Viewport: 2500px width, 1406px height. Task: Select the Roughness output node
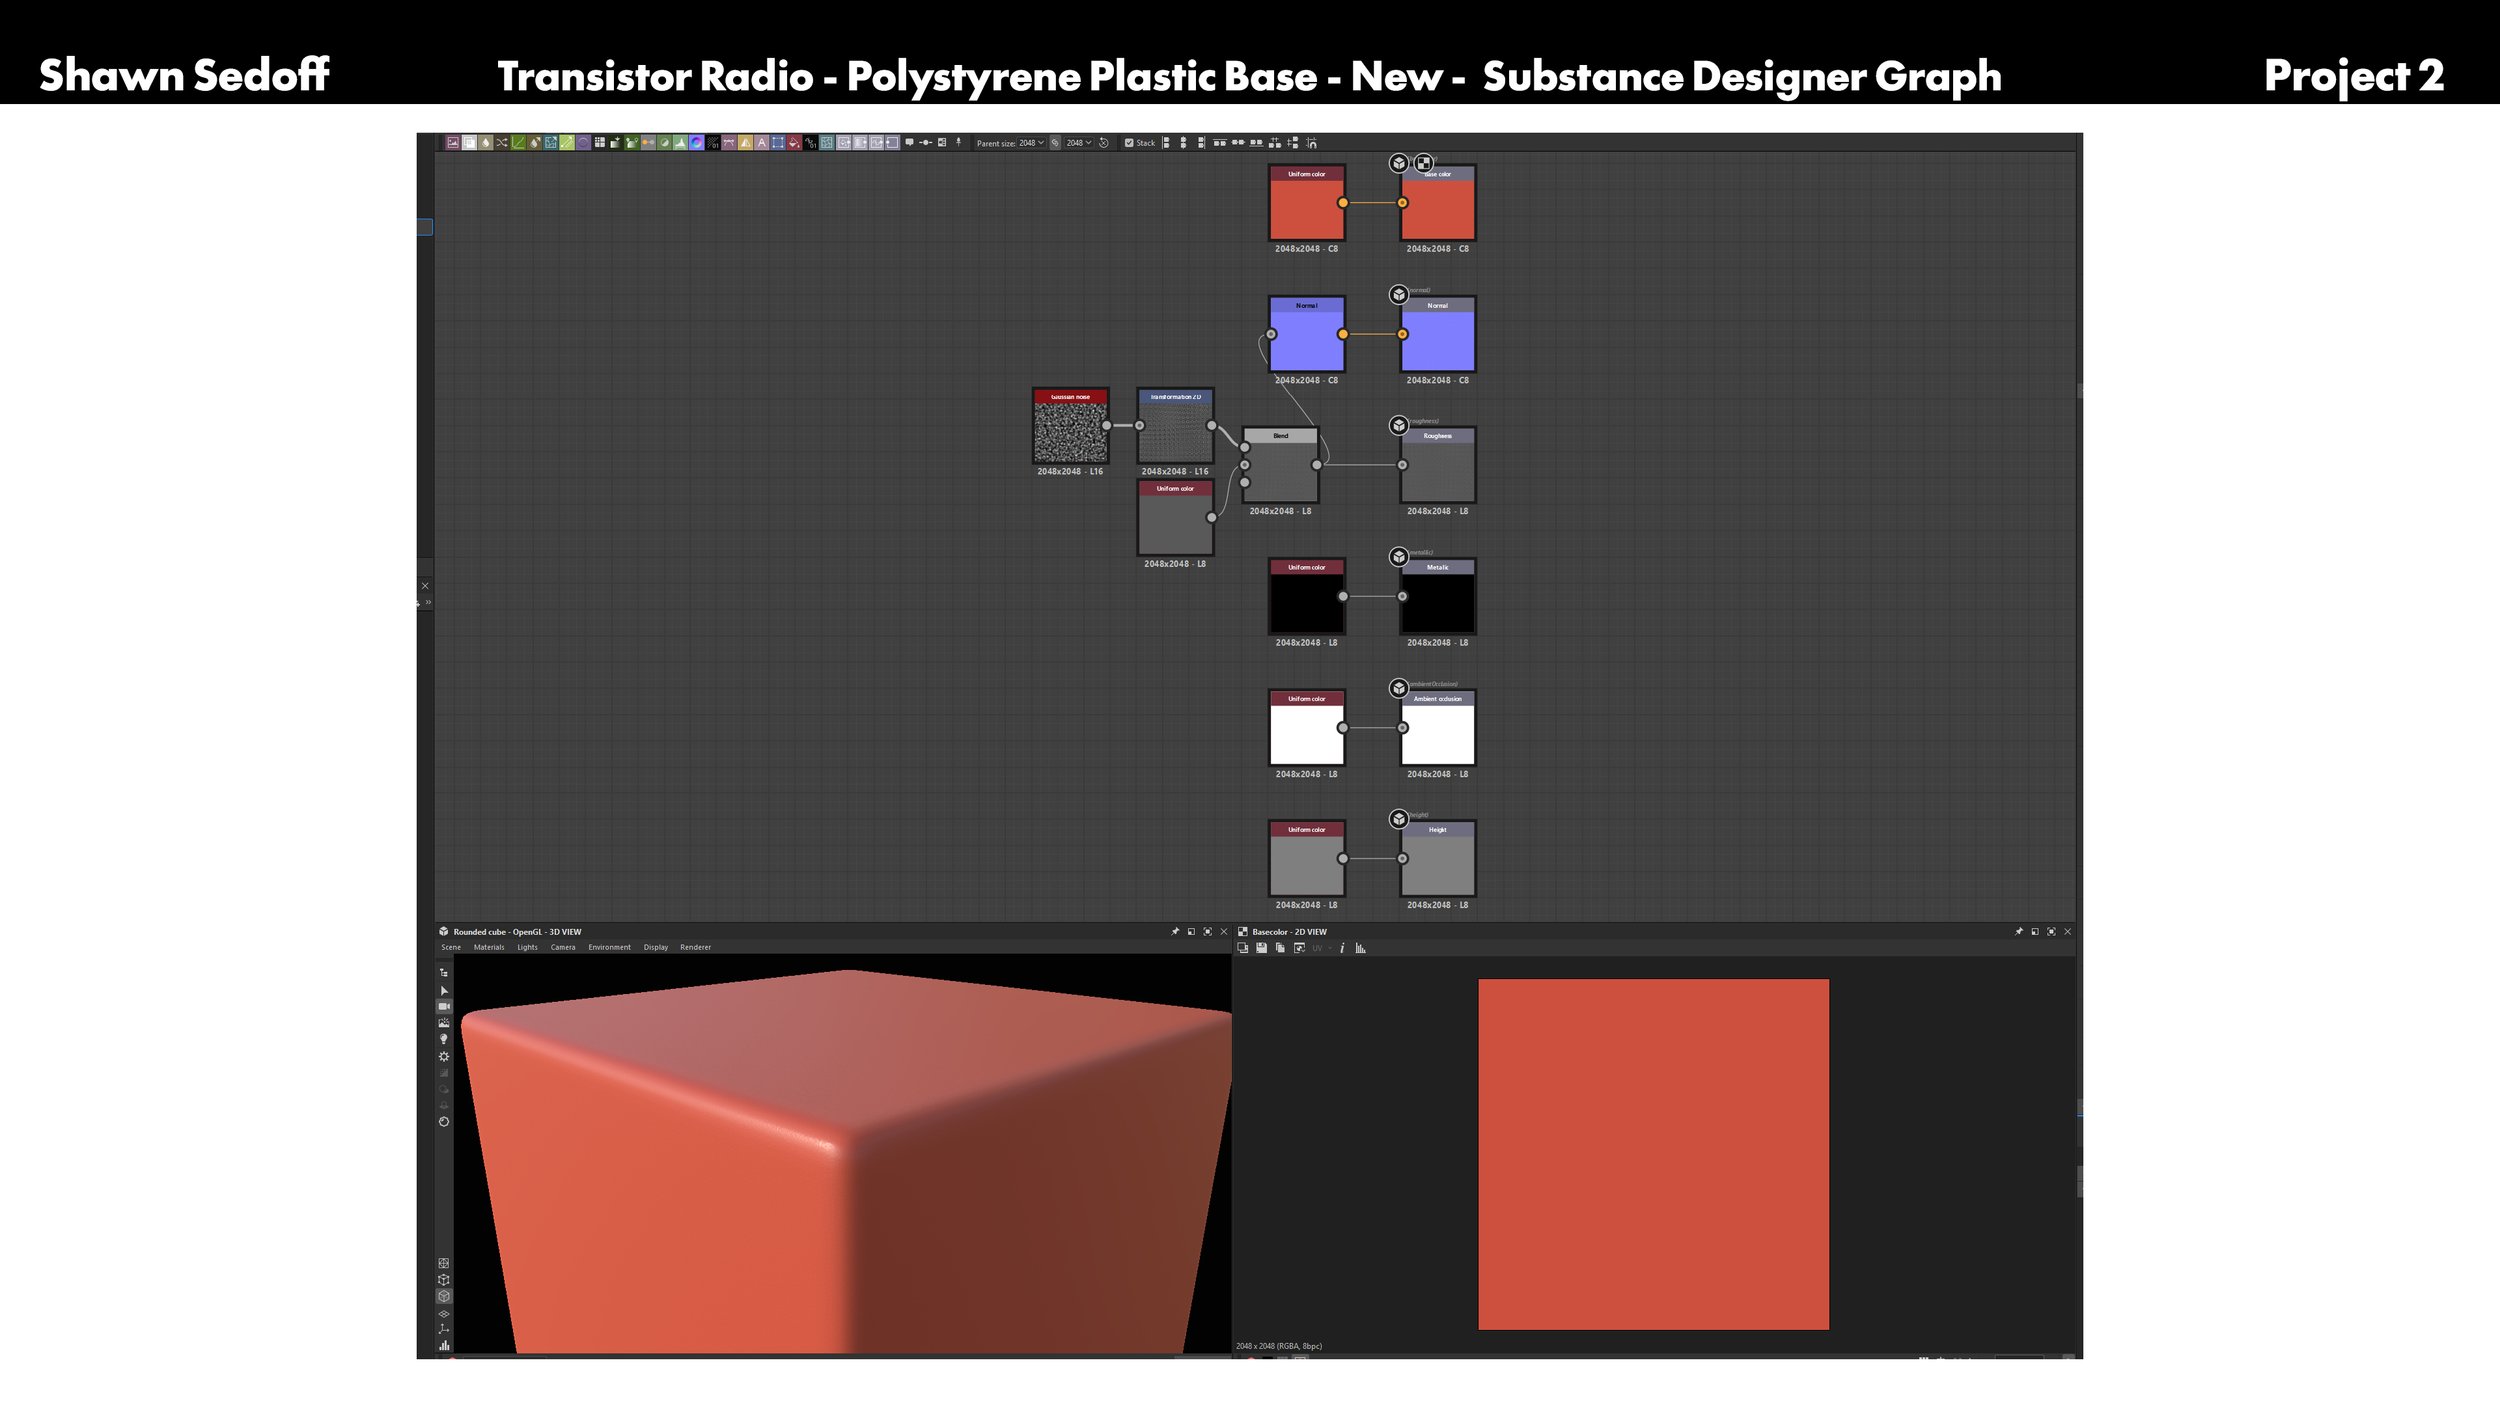pyautogui.click(x=1438, y=465)
